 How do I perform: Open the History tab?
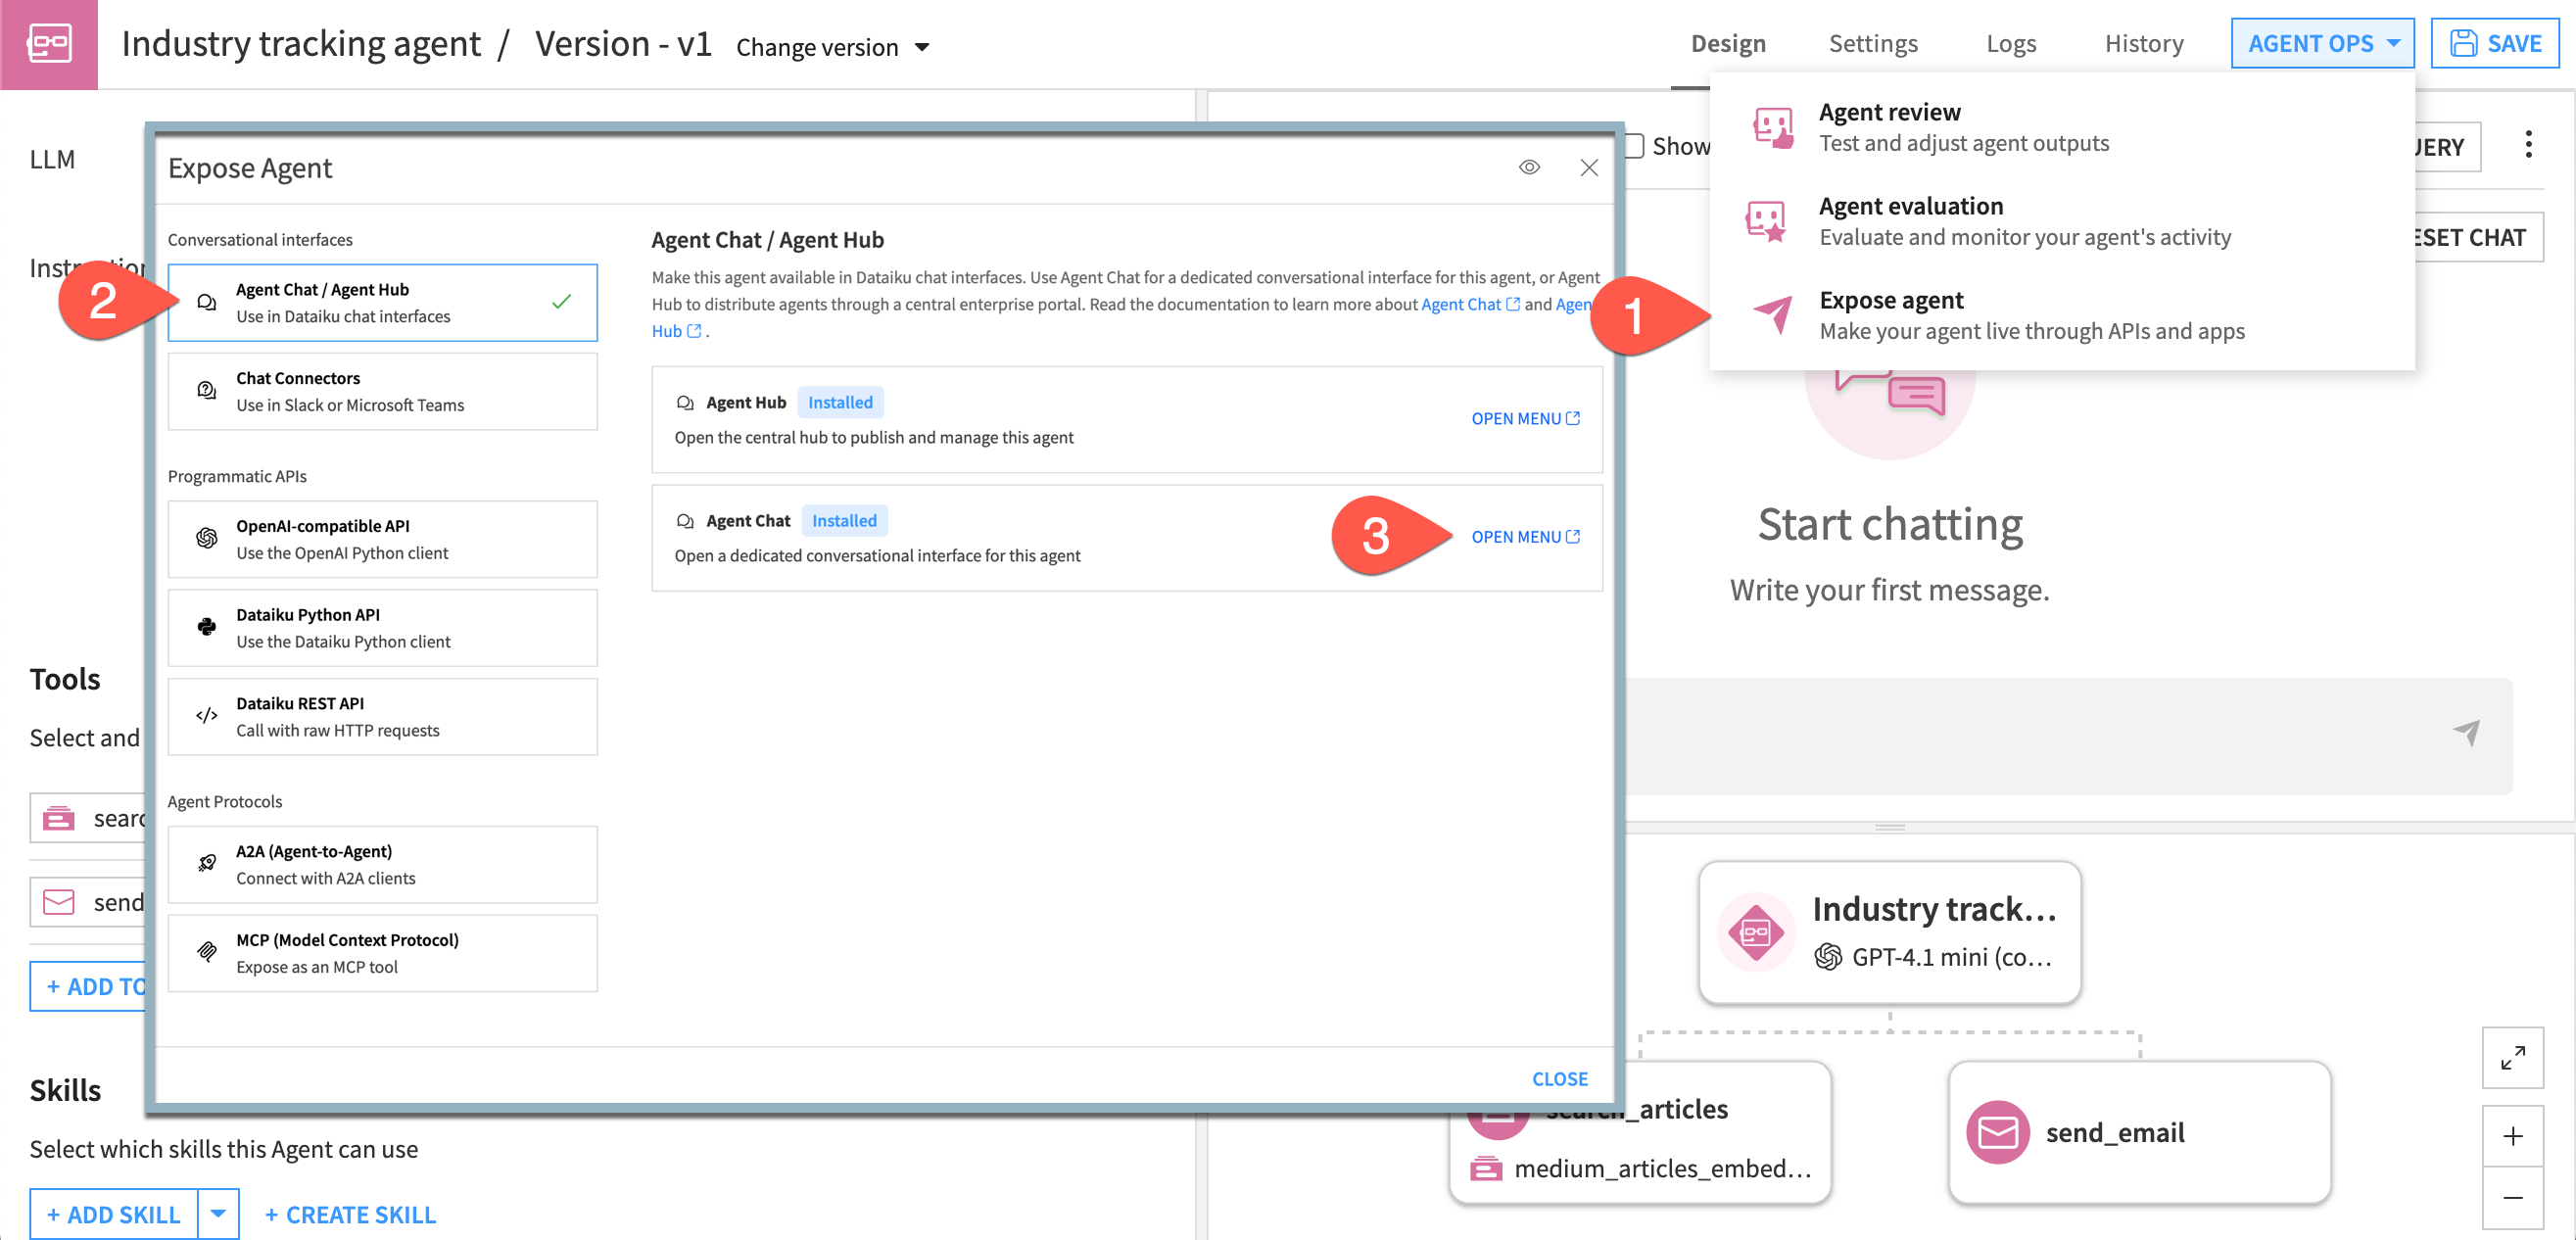(2143, 44)
